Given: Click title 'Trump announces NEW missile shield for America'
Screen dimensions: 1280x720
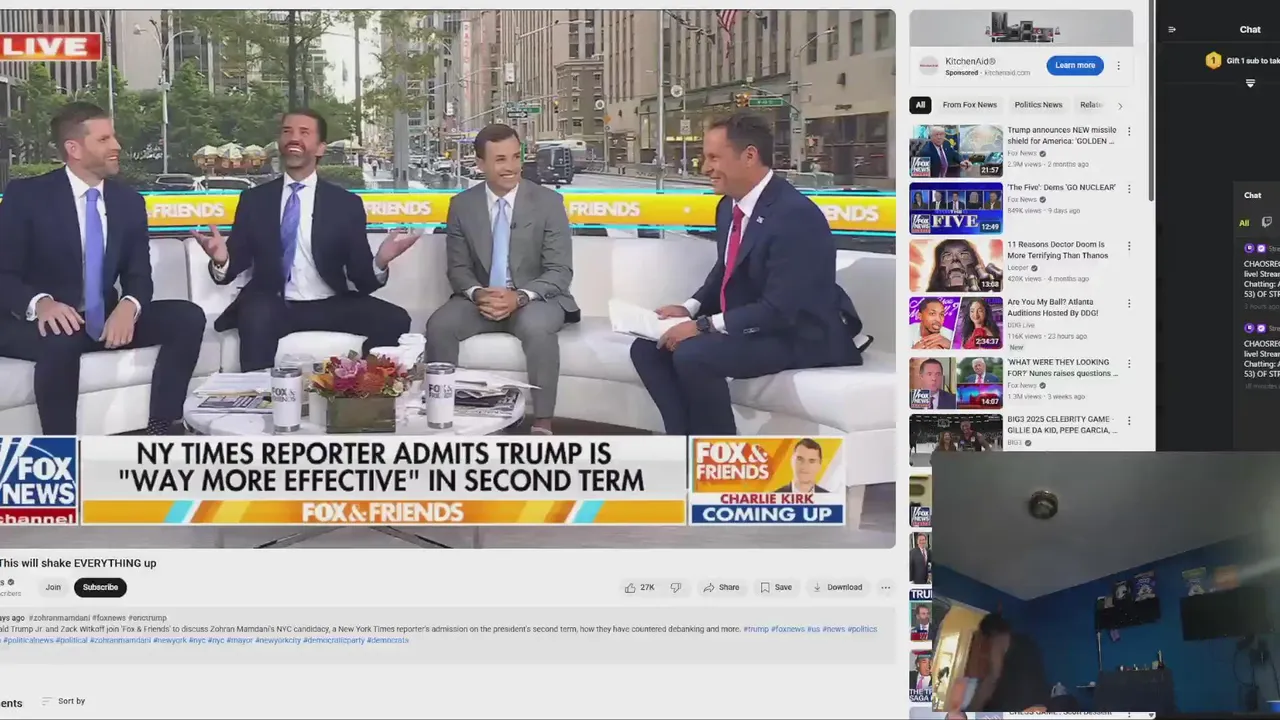Looking at the screenshot, I should pyautogui.click(x=1062, y=136).
